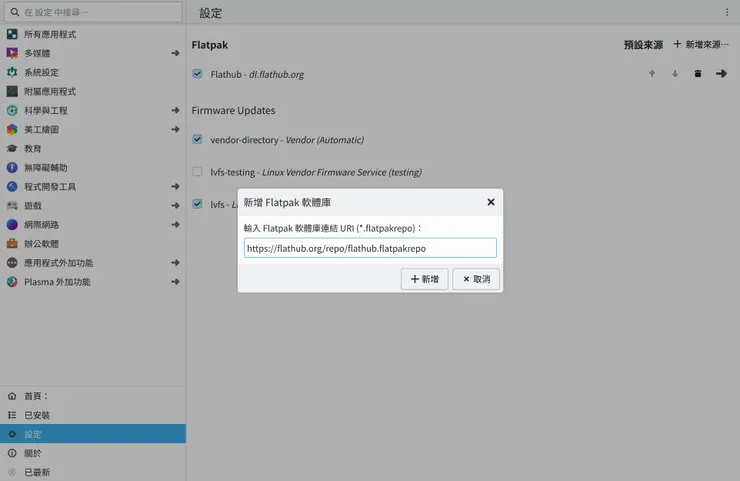Image resolution: width=740 pixels, height=481 pixels.
Task: Click the 附屬應用程式 category icon
Action: [x=12, y=91]
